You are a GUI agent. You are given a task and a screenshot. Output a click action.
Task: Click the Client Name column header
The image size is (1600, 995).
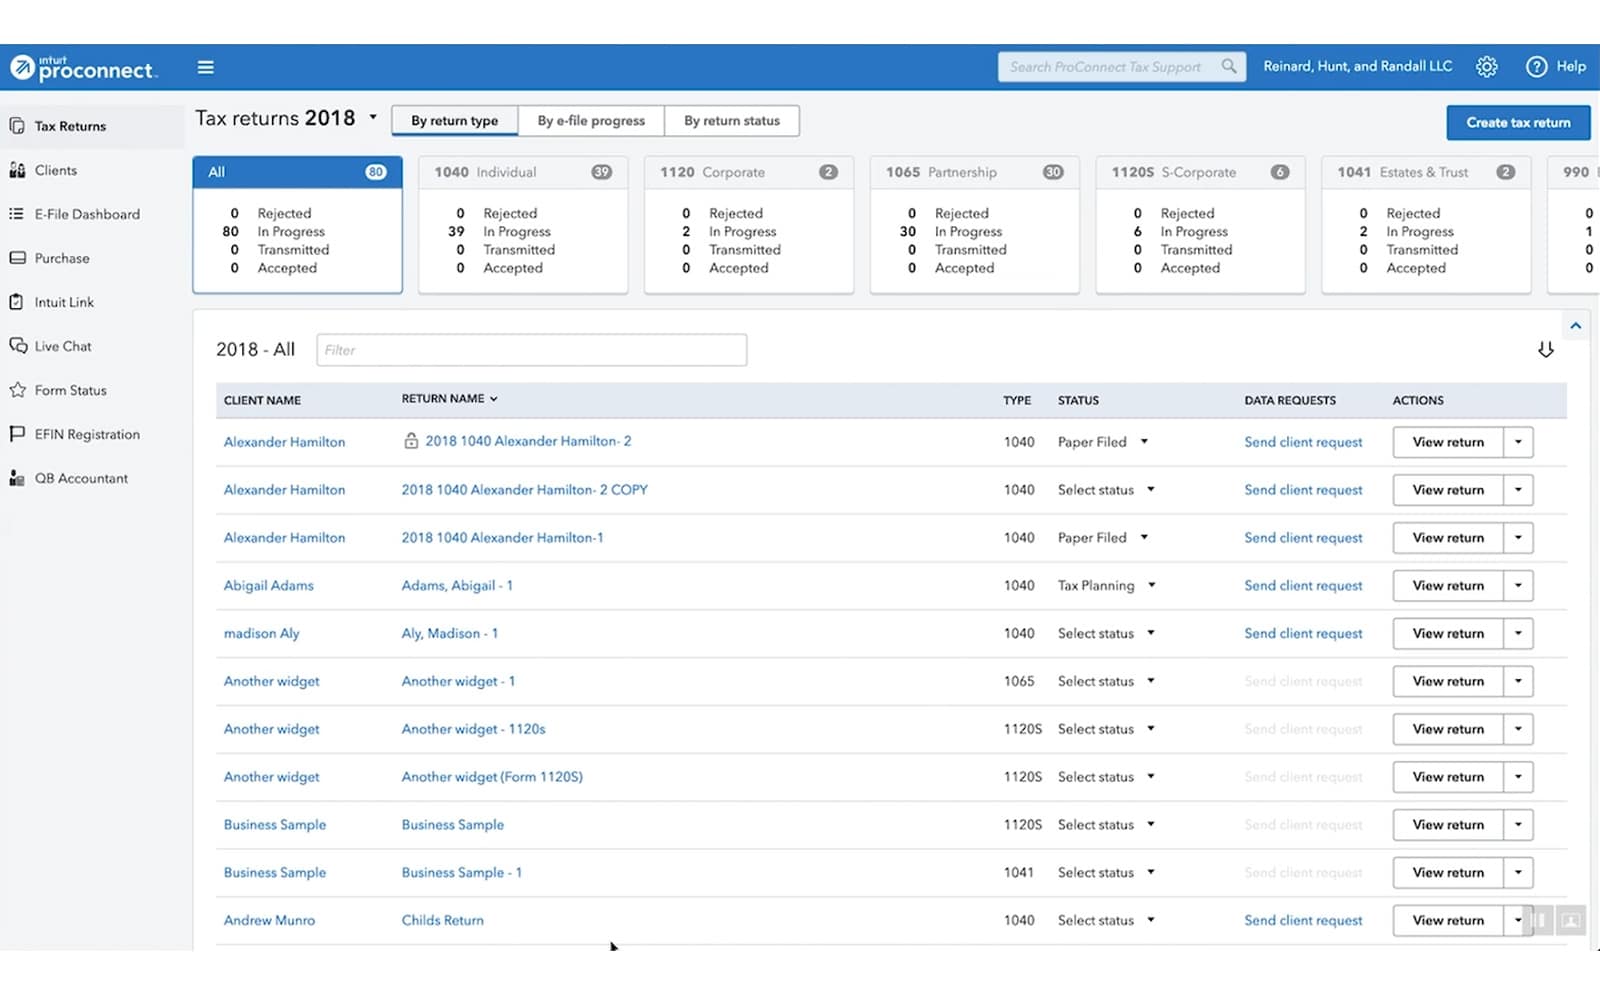click(262, 400)
